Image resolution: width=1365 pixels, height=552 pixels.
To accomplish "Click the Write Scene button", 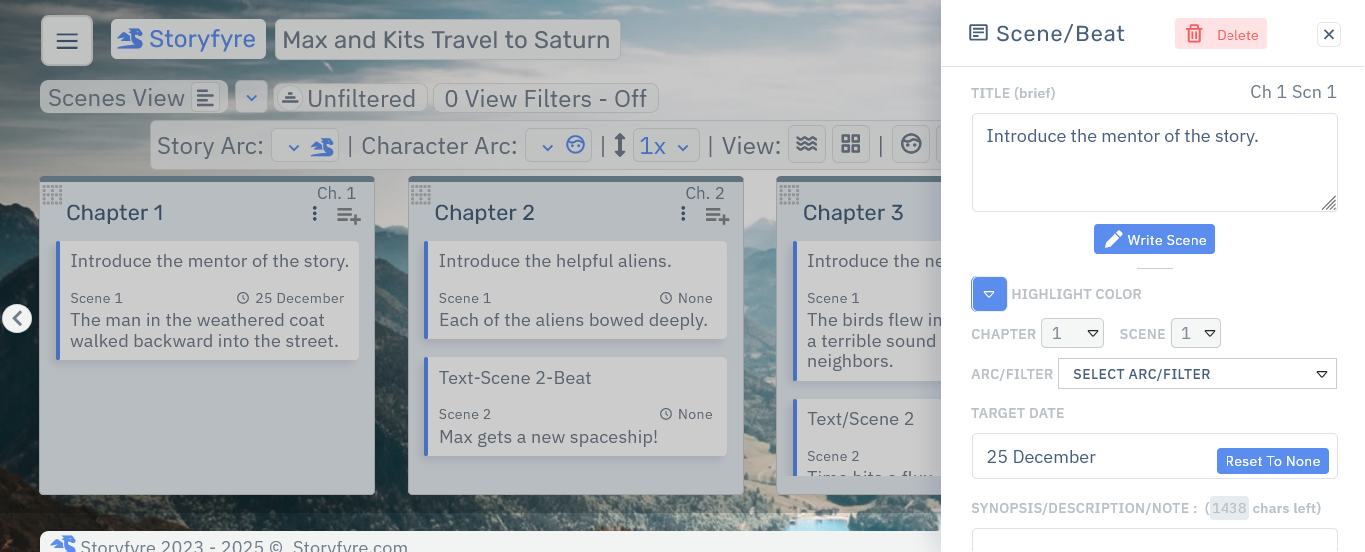I will (1154, 240).
